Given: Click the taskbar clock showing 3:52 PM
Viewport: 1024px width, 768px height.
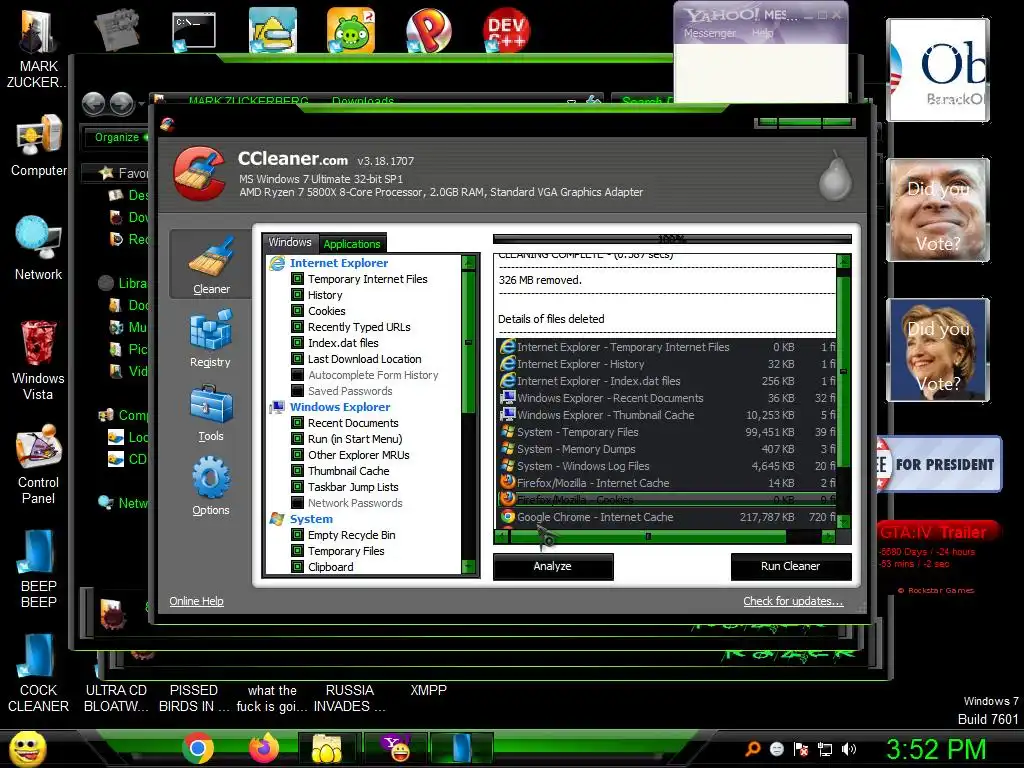Looking at the screenshot, I should (x=936, y=749).
